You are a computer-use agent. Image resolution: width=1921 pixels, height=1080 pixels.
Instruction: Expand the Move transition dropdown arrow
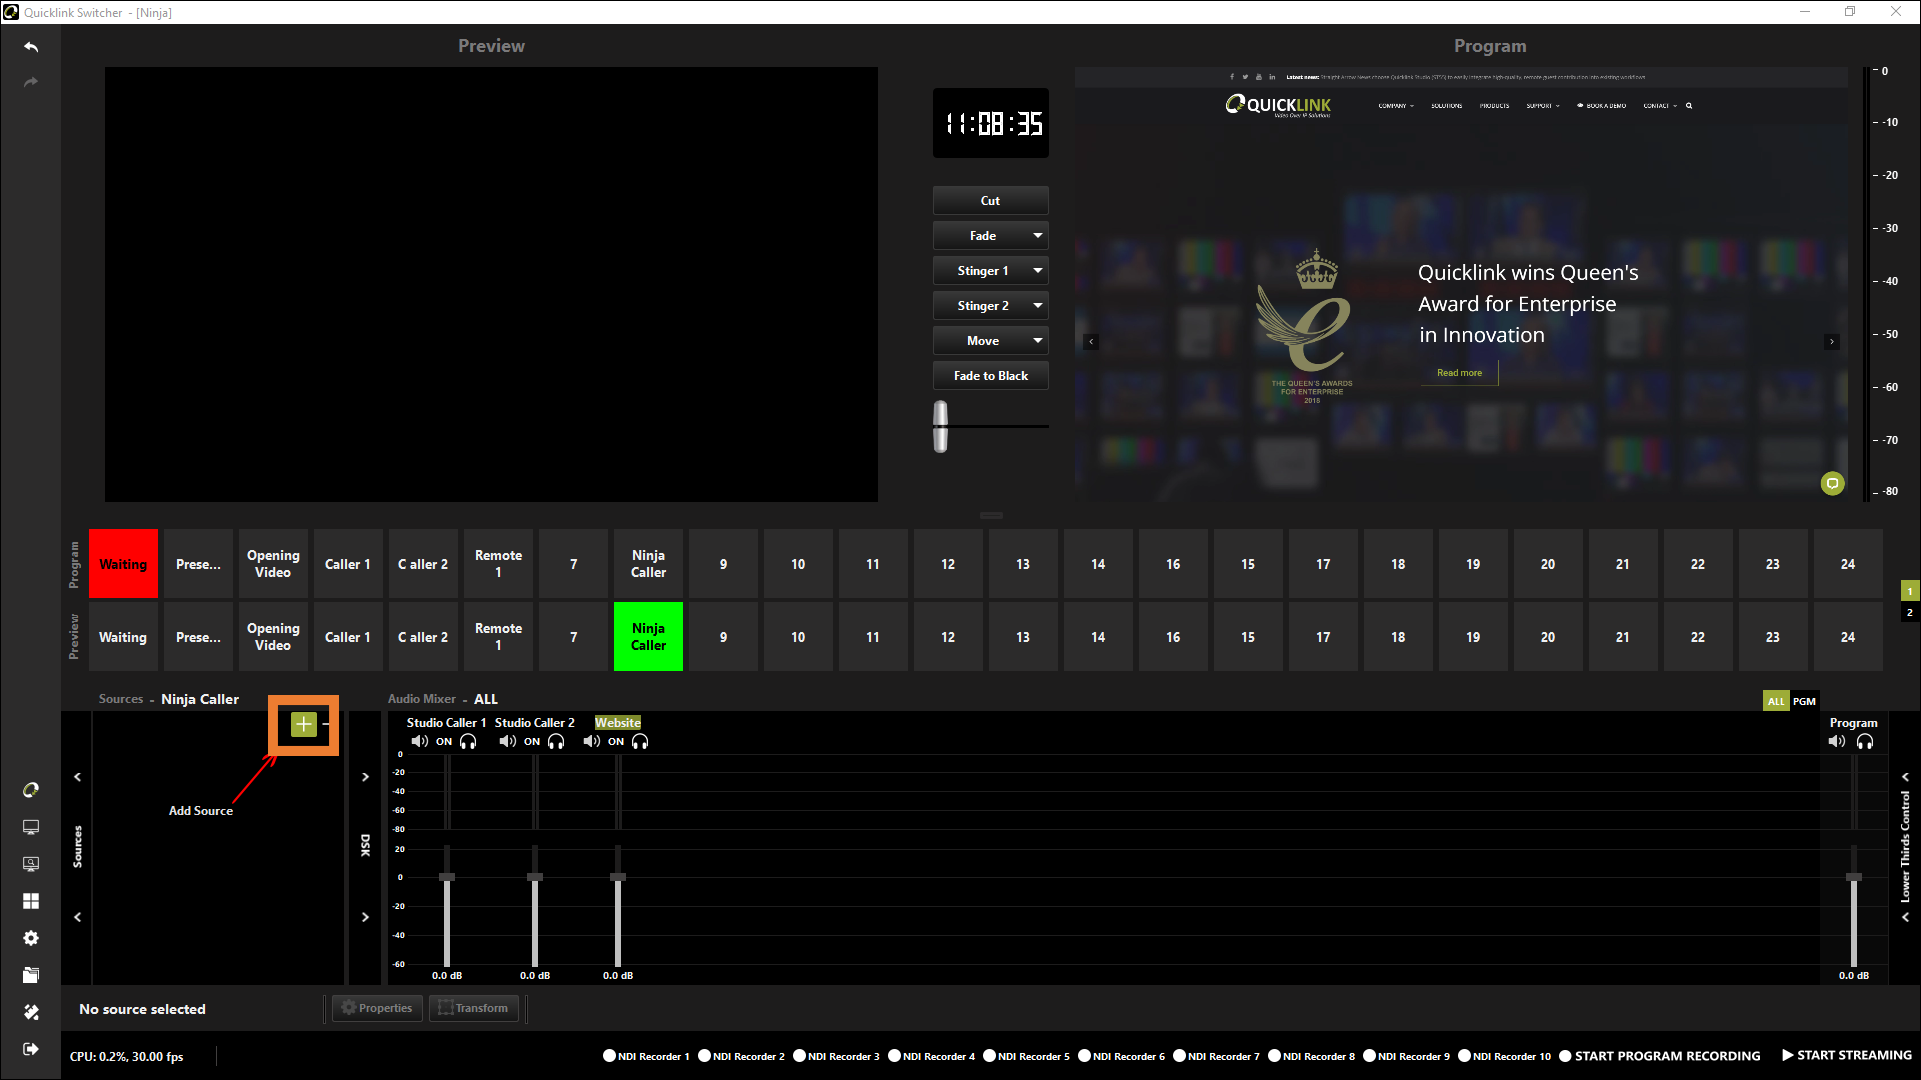click(x=1037, y=341)
